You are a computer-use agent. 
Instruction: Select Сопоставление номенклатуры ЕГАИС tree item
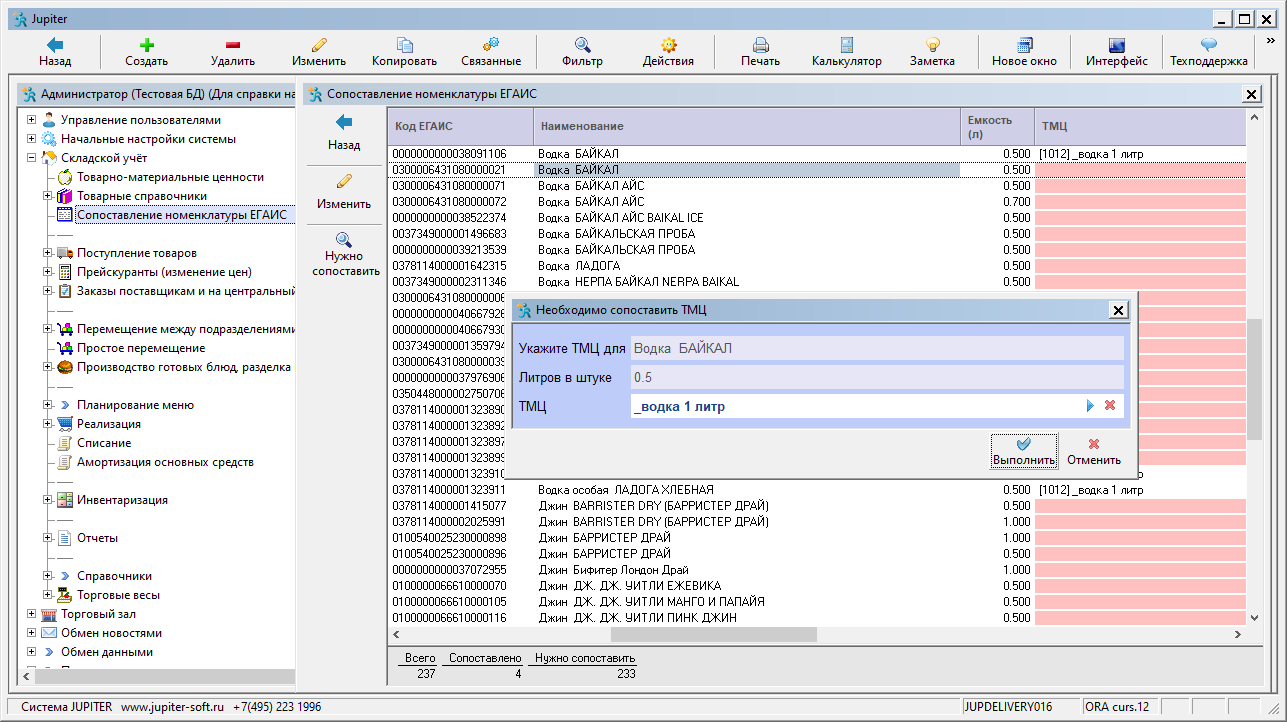[x=182, y=215]
